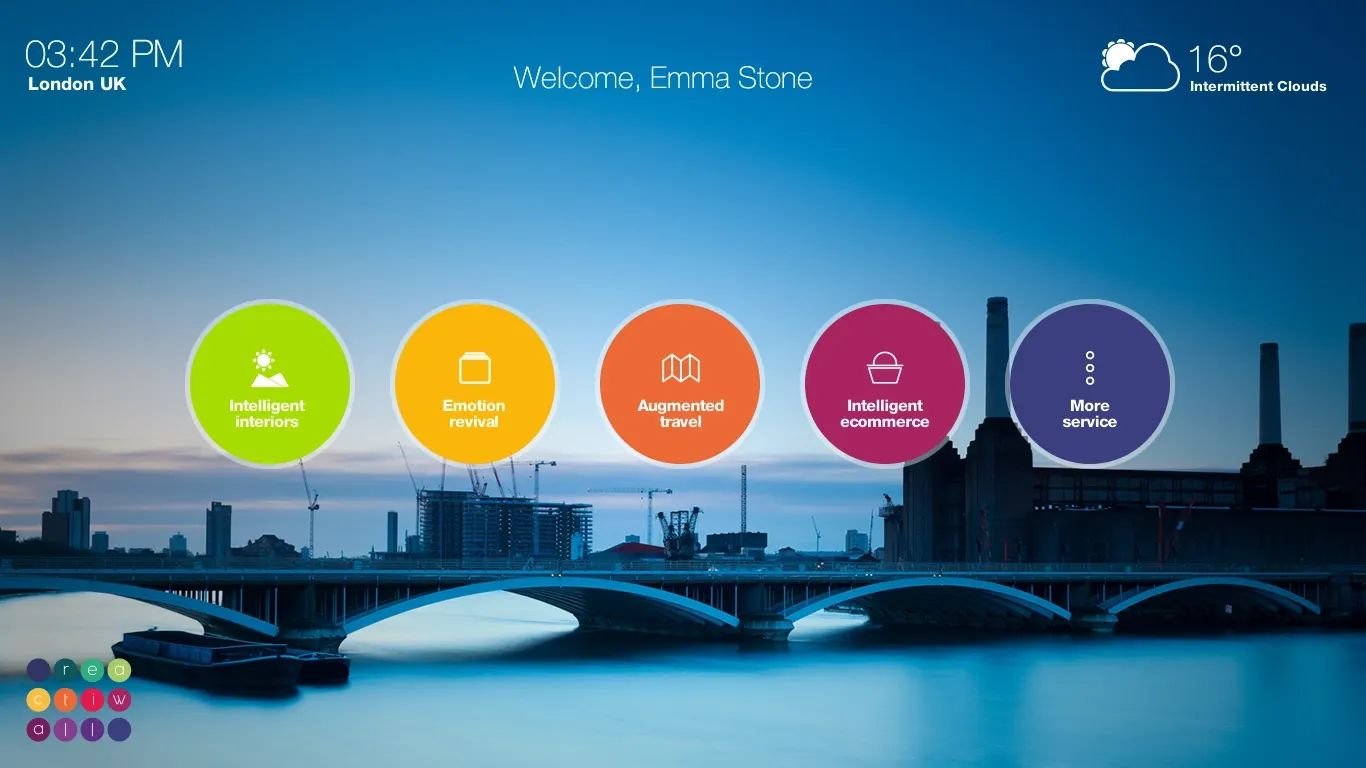The width and height of the screenshot is (1366, 768).
Task: Click the Intermittent Clouds weather text
Action: 1258,87
